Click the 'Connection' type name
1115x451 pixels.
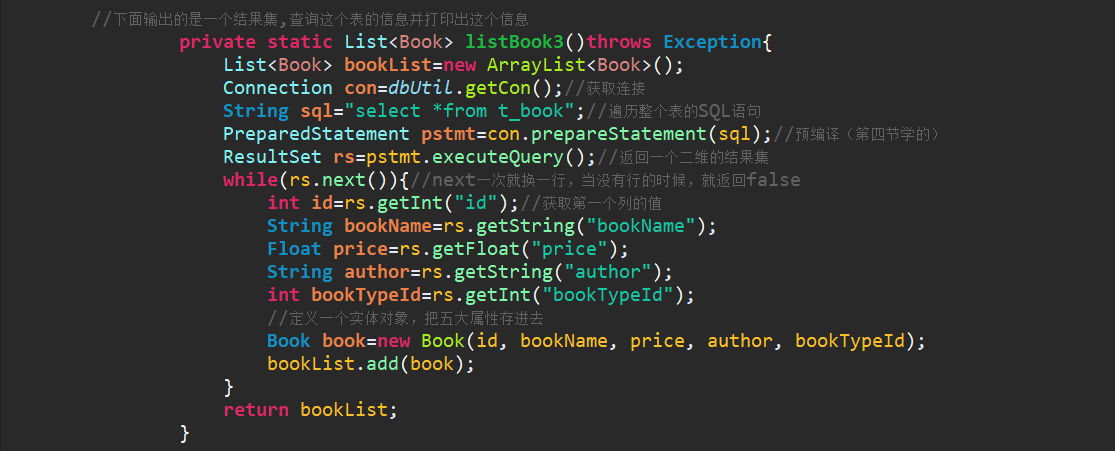point(278,87)
